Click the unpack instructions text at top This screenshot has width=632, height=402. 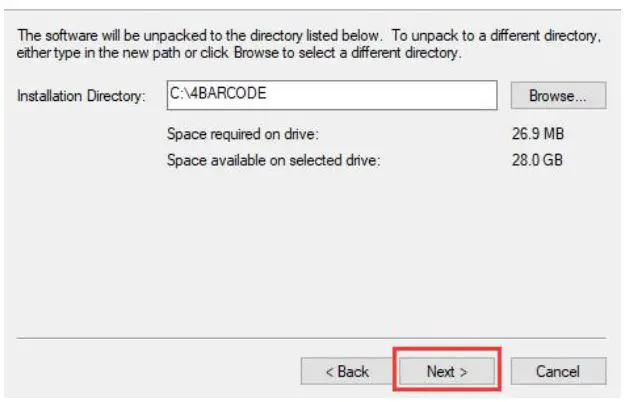click(309, 44)
